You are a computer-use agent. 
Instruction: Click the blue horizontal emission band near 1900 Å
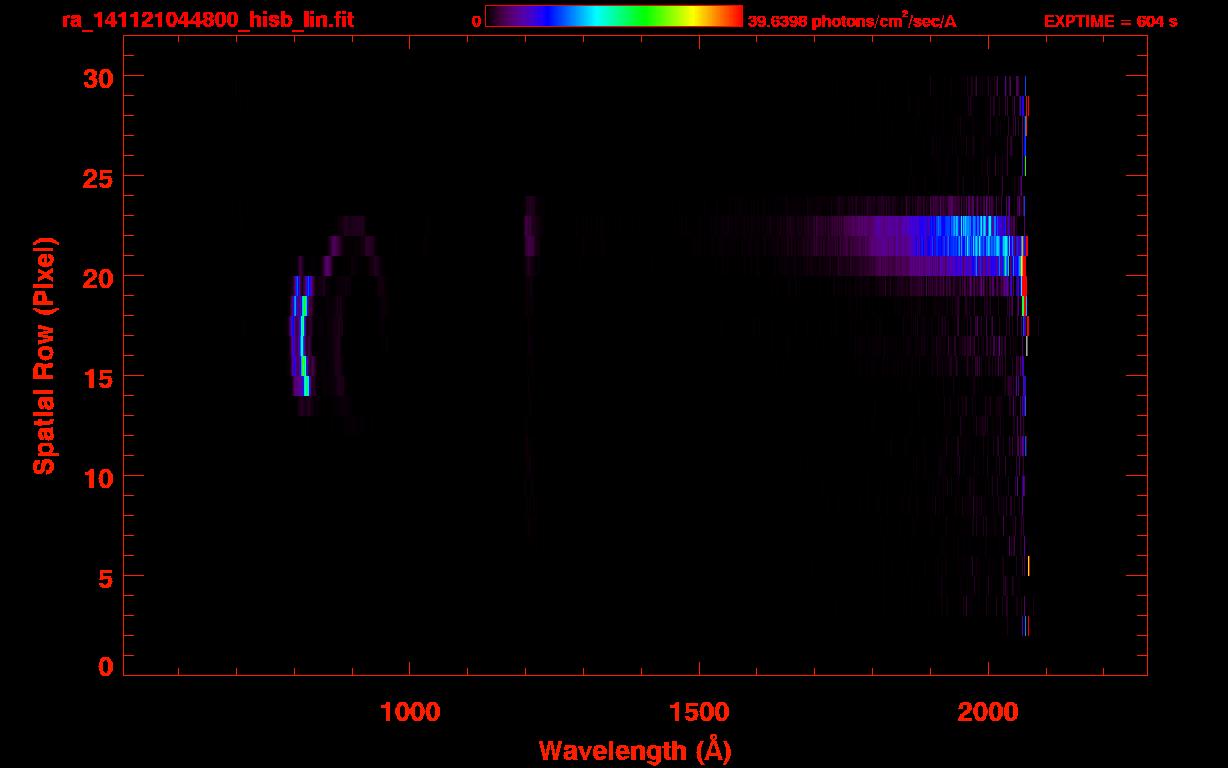(940, 245)
